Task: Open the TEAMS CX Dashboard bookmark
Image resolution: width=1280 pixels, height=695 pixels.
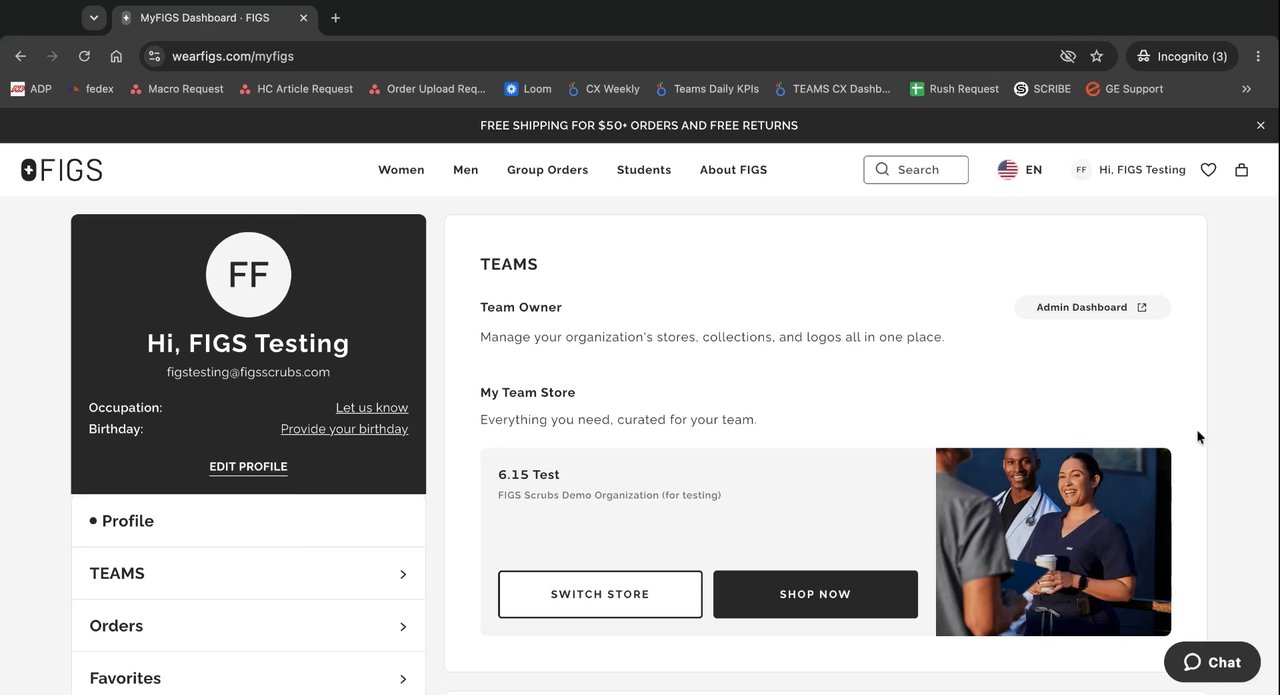Action: click(832, 89)
